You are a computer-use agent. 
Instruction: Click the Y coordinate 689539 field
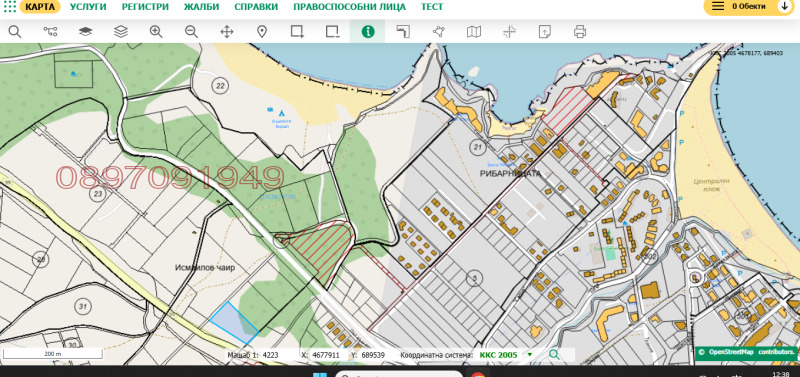click(372, 355)
